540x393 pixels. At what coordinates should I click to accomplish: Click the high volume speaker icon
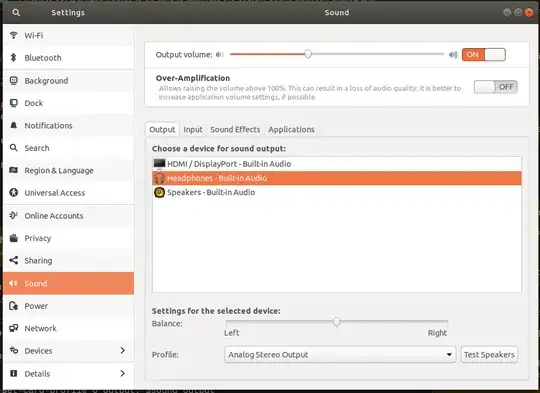453,55
